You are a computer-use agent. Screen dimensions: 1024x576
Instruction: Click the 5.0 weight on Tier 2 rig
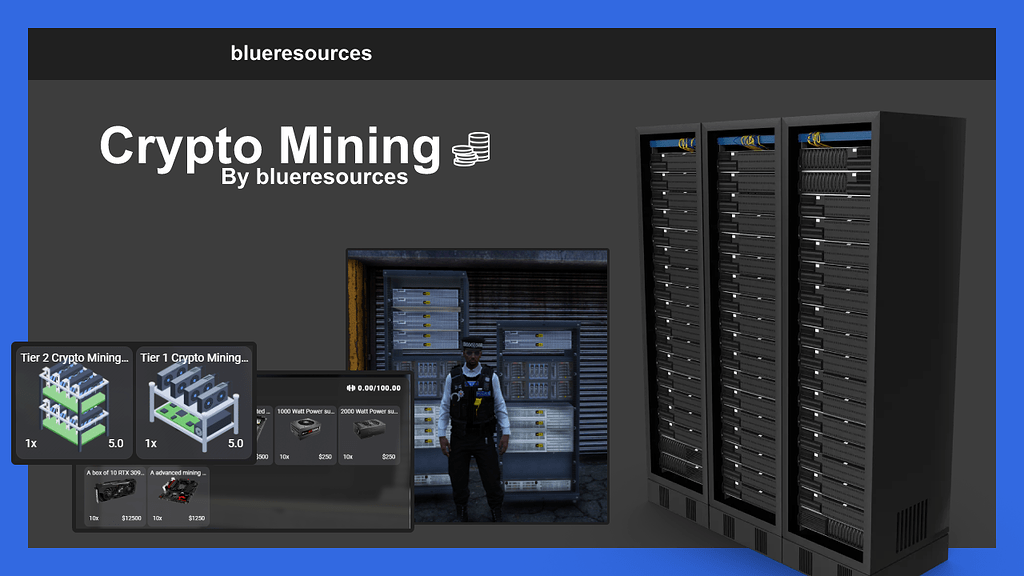116,443
